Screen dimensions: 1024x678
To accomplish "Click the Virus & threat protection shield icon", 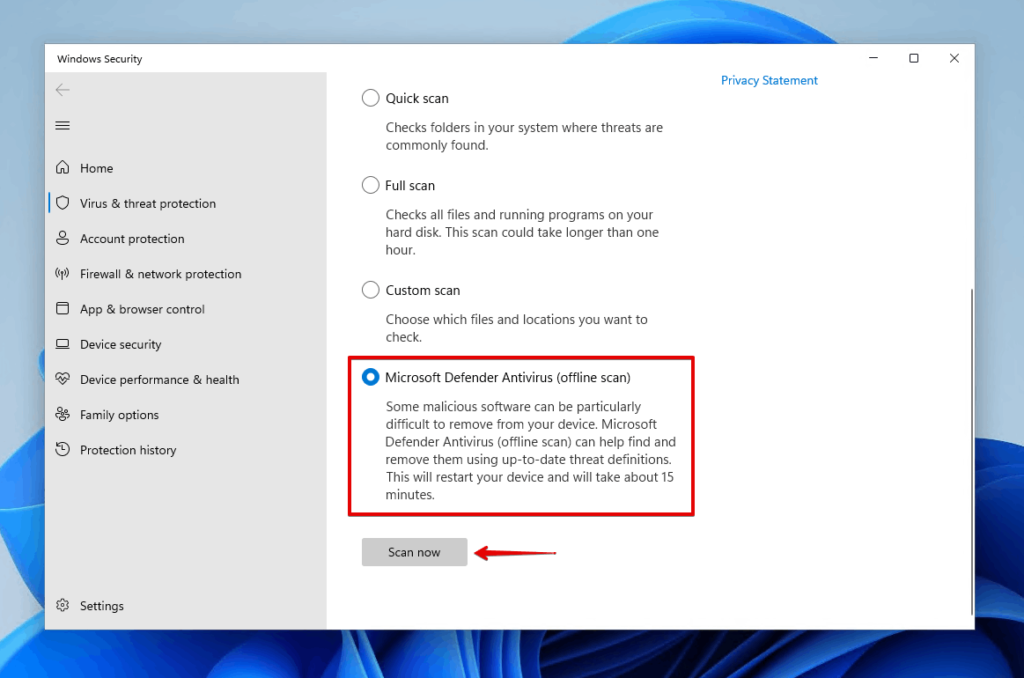I will click(x=63, y=203).
